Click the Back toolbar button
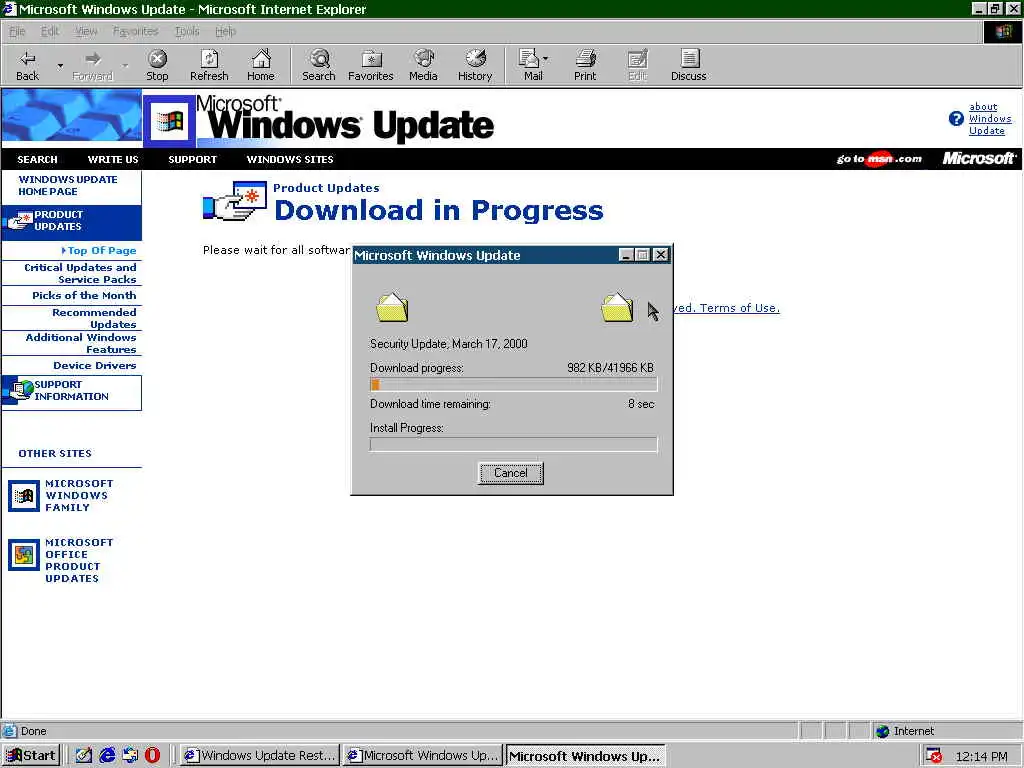 (x=27, y=65)
